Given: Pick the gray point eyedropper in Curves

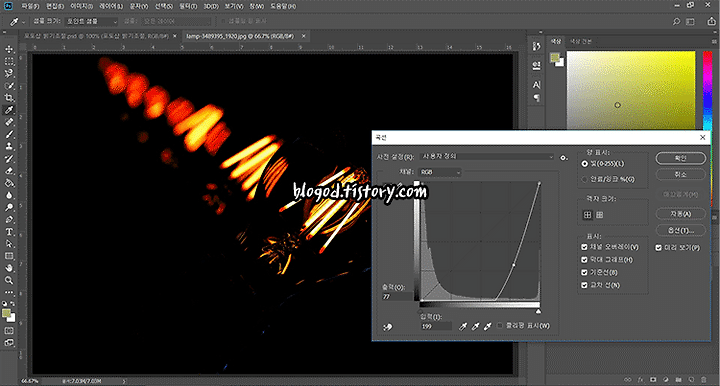Looking at the screenshot, I should pyautogui.click(x=475, y=326).
